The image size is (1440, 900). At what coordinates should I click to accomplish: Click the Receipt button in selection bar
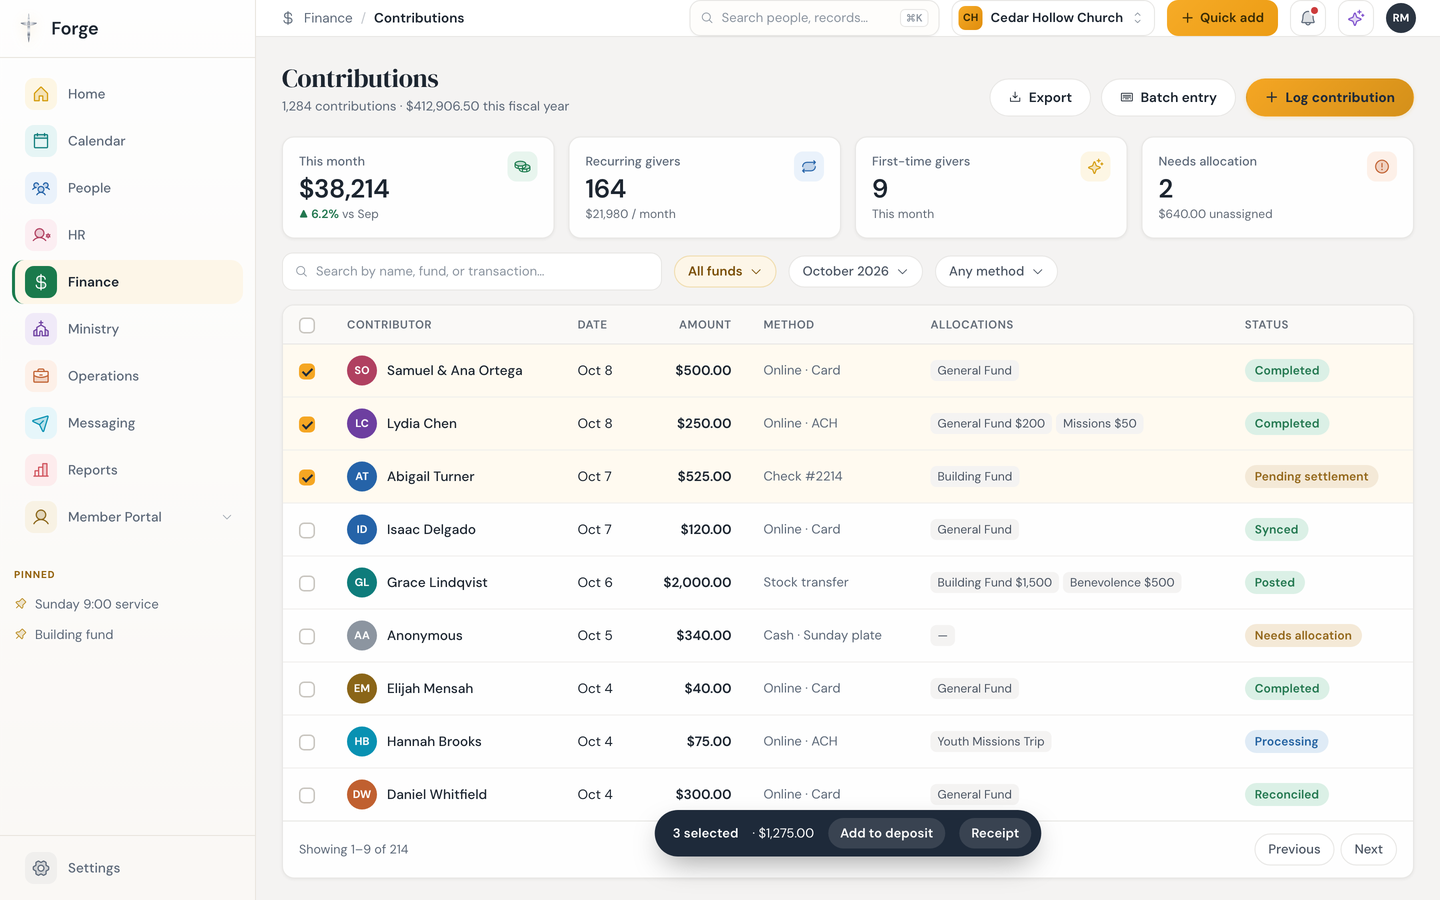coord(995,833)
